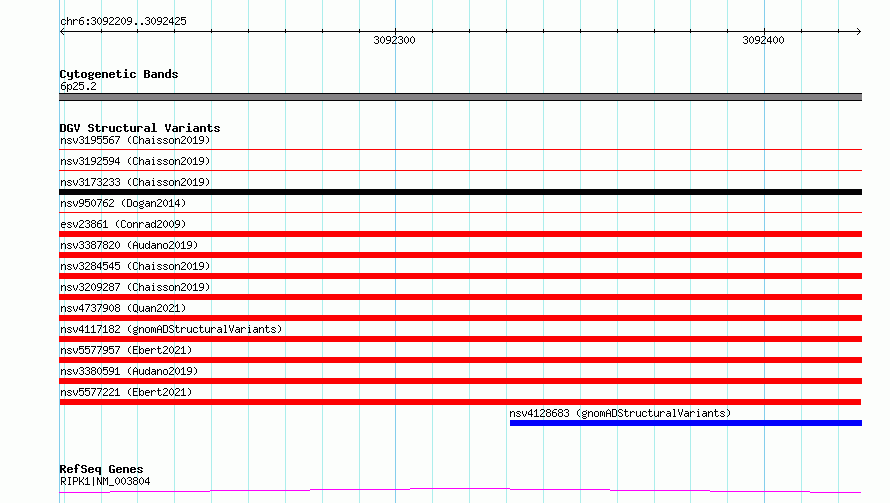Image resolution: width=890 pixels, height=503 pixels.
Task: Click the red bar under nsv3380591
Action: tap(460, 381)
